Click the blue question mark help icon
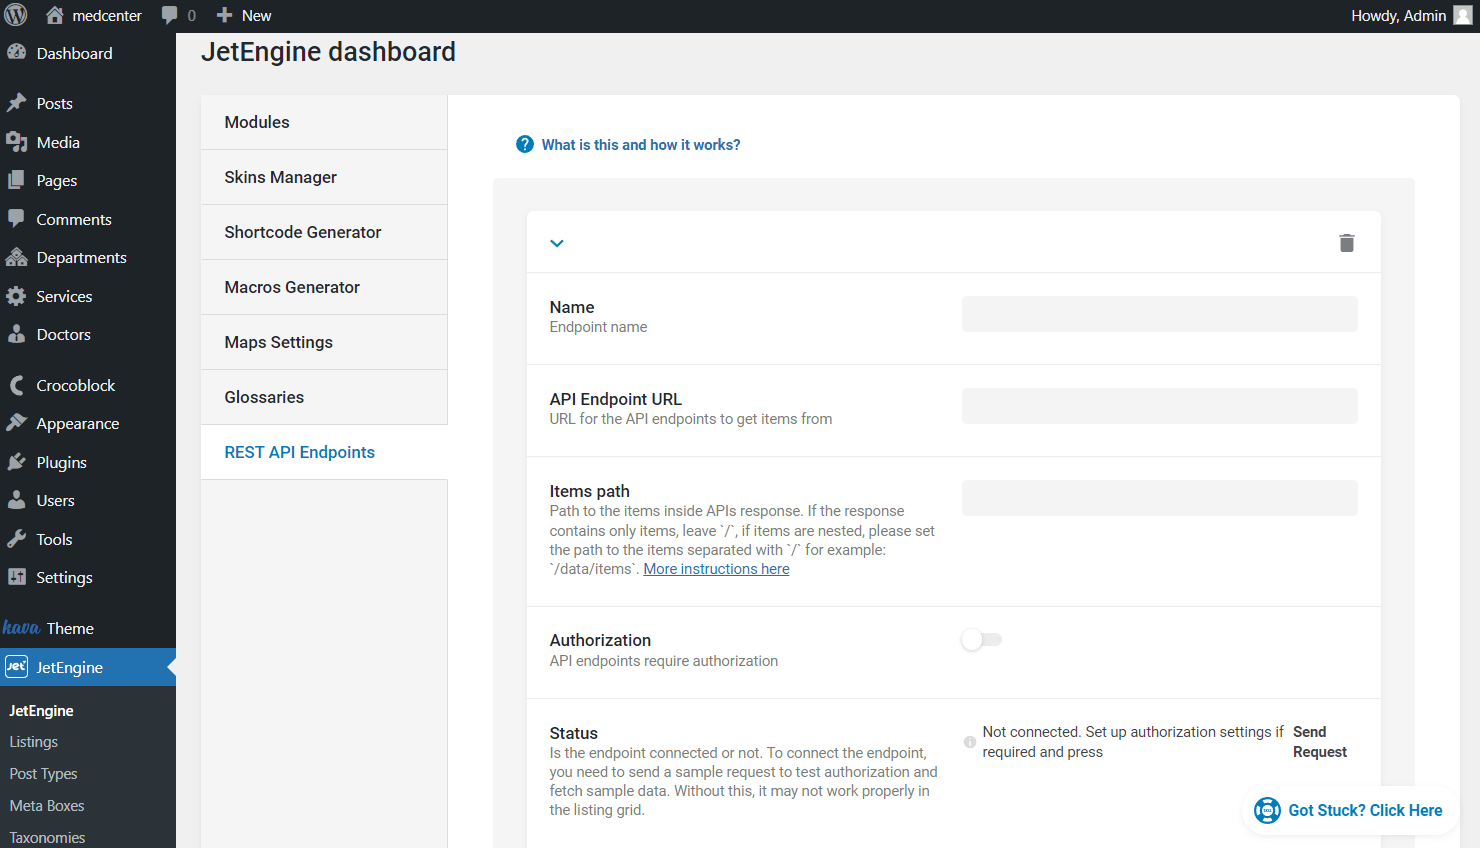 click(x=524, y=144)
